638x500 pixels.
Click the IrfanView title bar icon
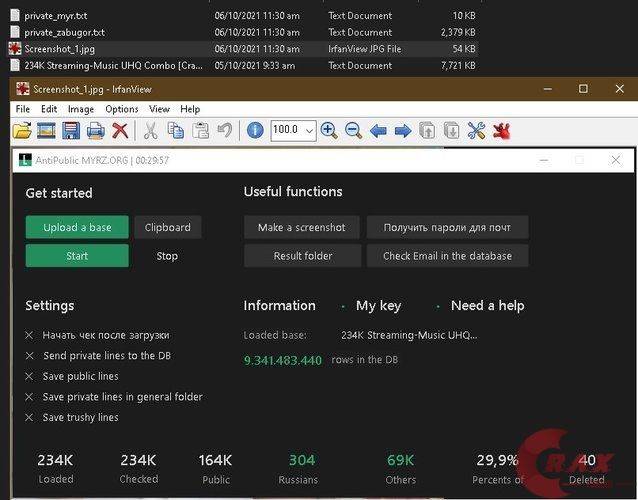23,89
